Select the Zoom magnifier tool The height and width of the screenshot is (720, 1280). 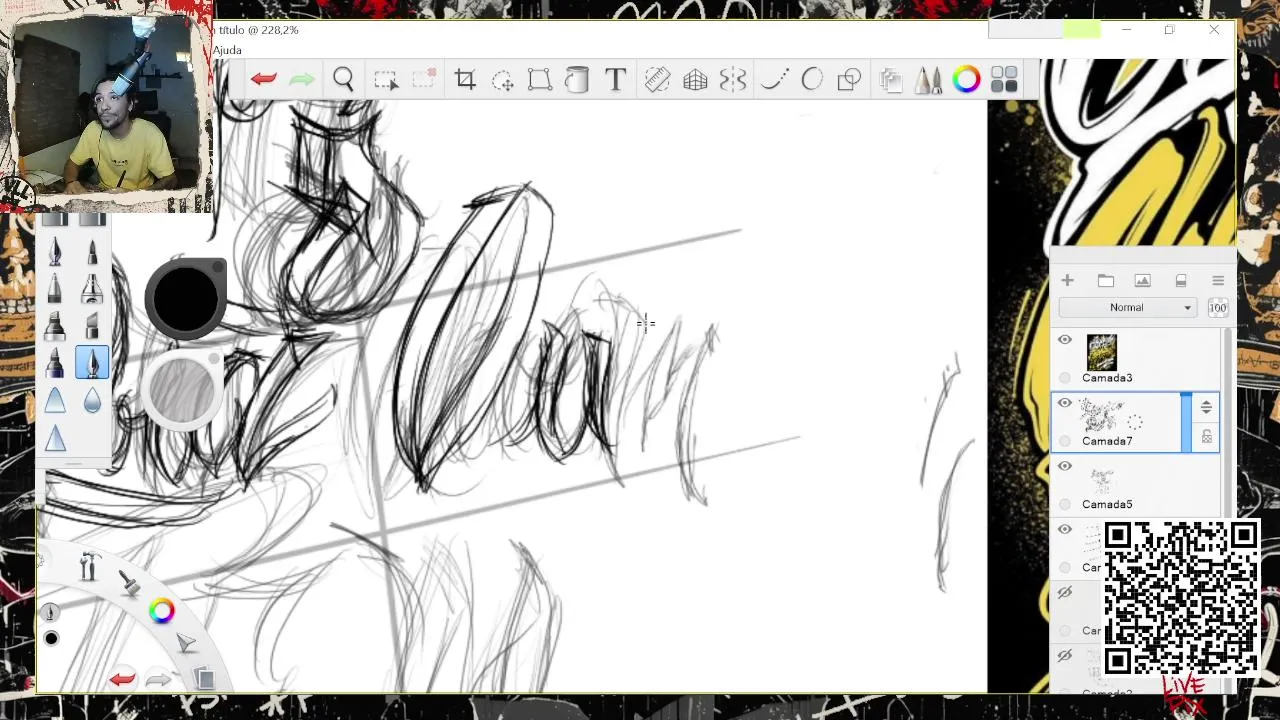click(343, 79)
